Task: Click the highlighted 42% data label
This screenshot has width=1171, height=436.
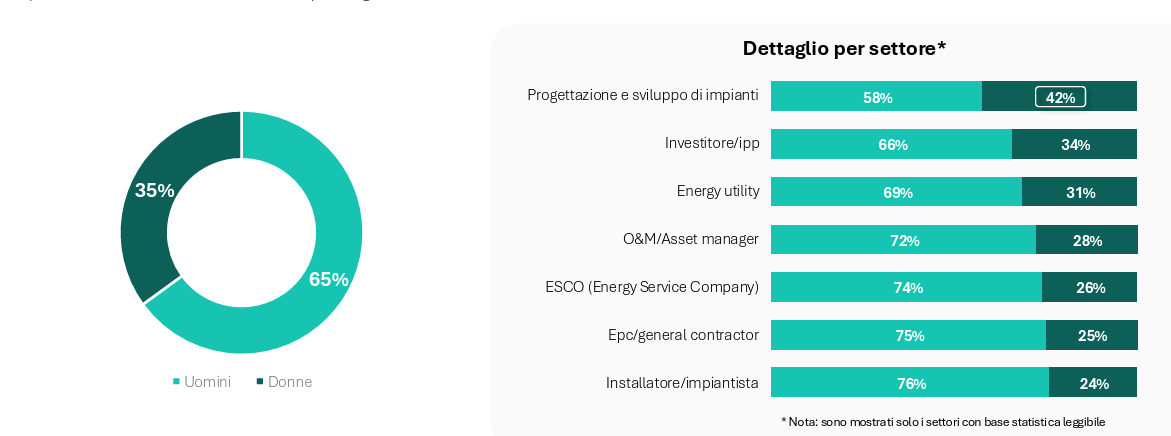Action: pyautogui.click(x=1060, y=97)
